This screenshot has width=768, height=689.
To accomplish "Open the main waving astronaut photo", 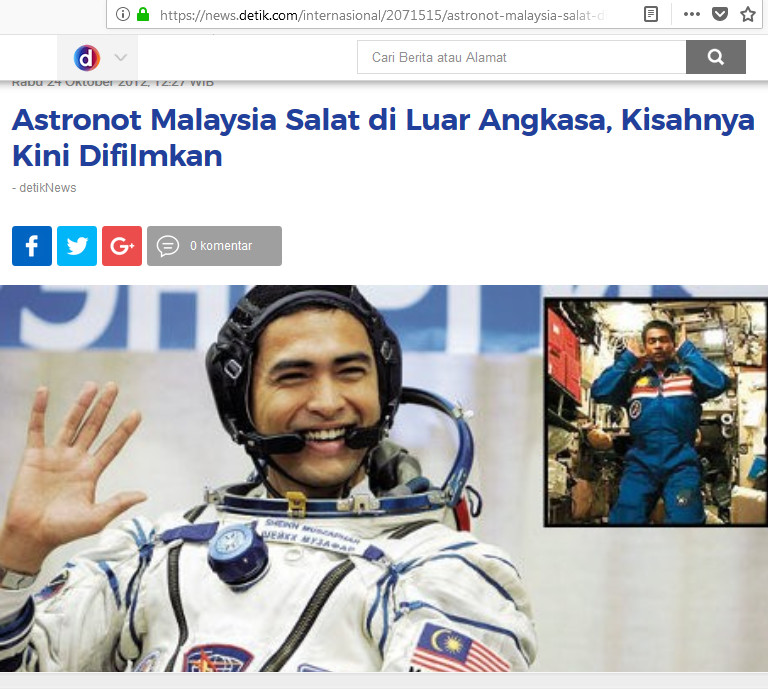I will click(x=272, y=478).
